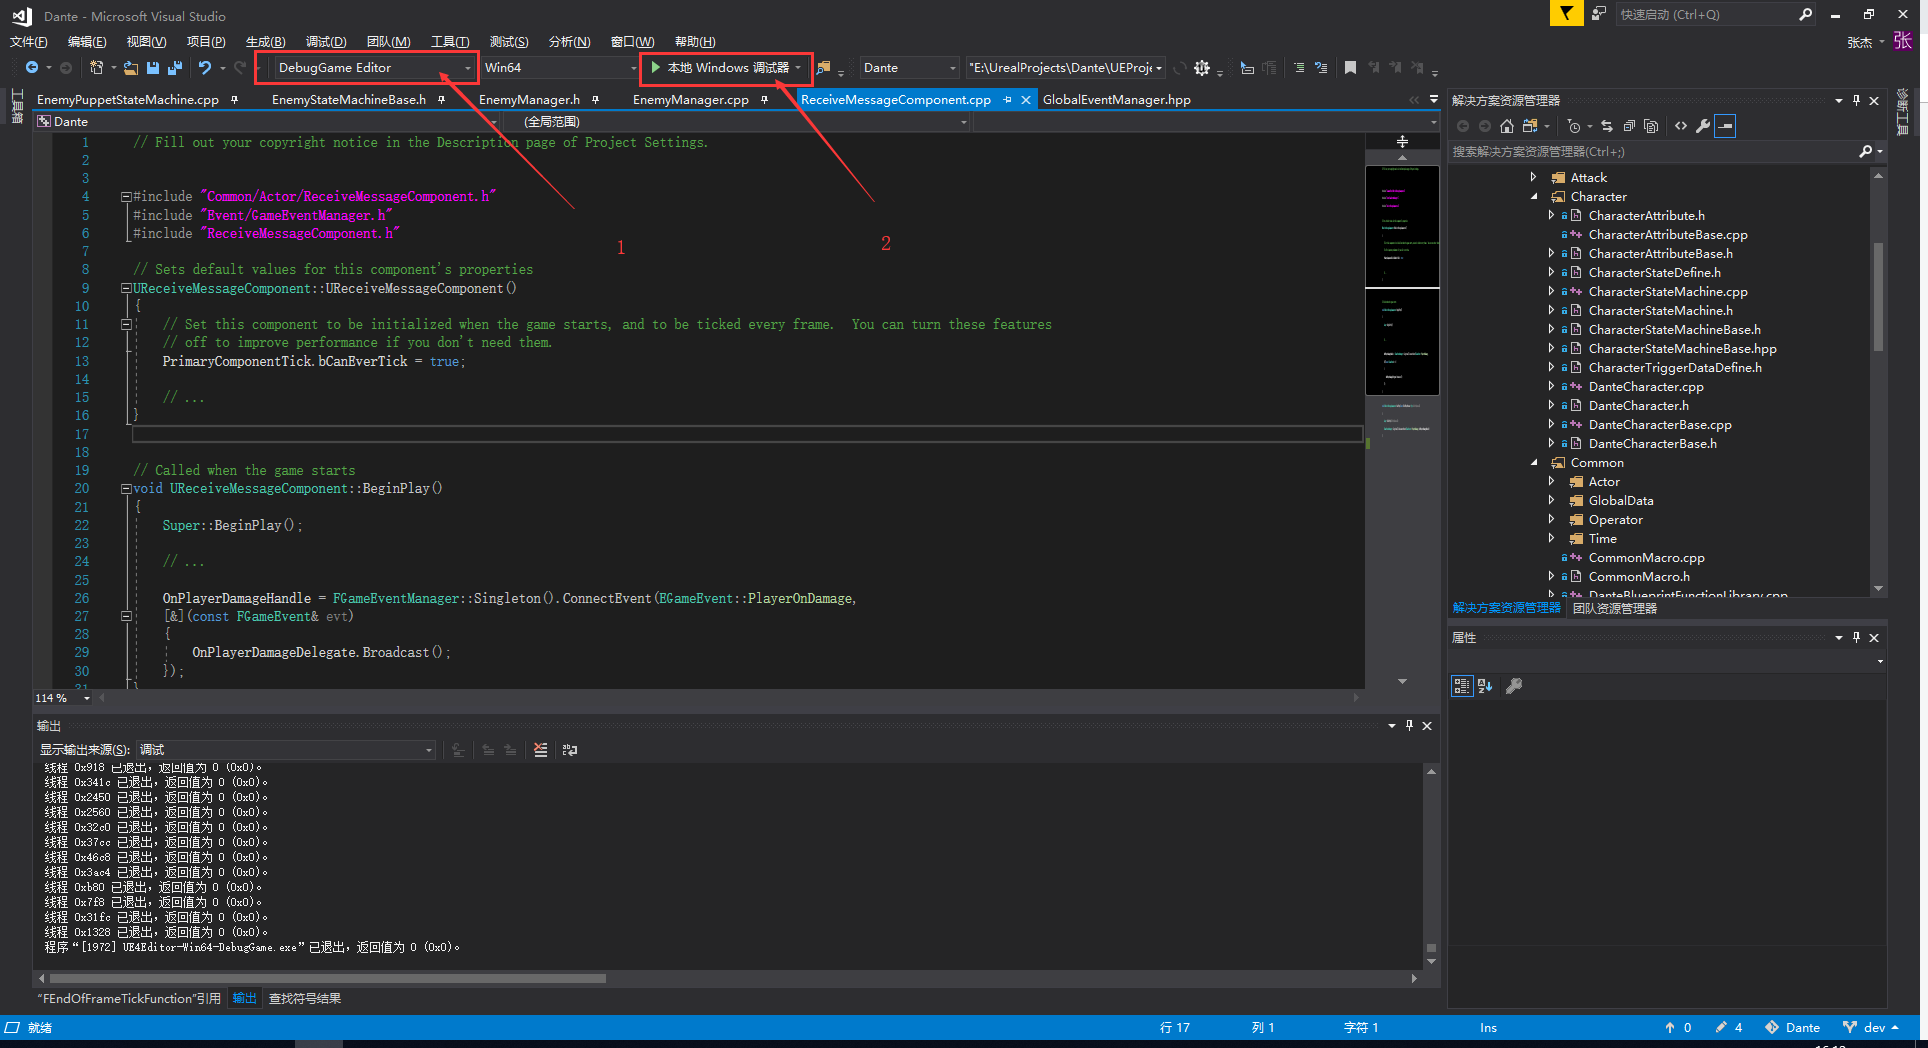This screenshot has height=1048, width=1928.
Task: Click the View Code icon in Solution Explorer
Action: coord(1680,126)
